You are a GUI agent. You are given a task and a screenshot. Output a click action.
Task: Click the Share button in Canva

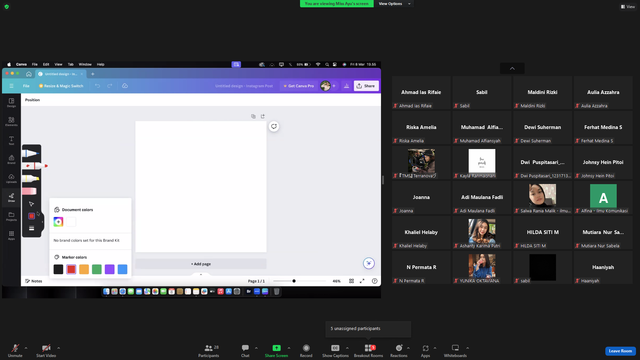tap(366, 86)
